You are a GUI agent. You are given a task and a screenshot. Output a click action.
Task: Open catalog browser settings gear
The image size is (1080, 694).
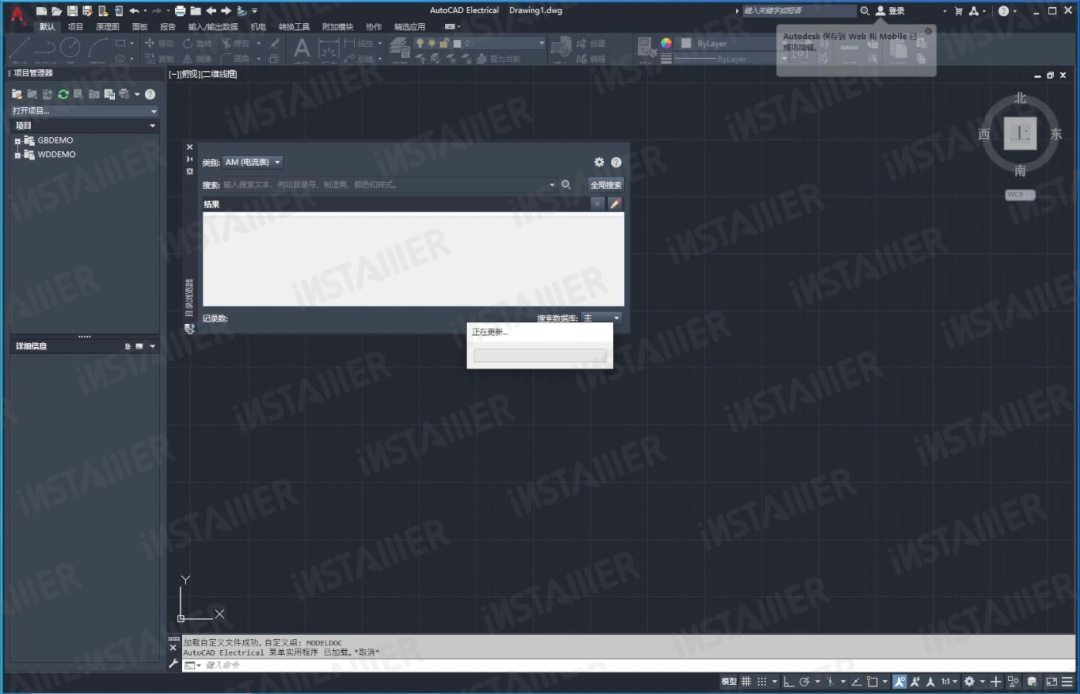coord(599,162)
